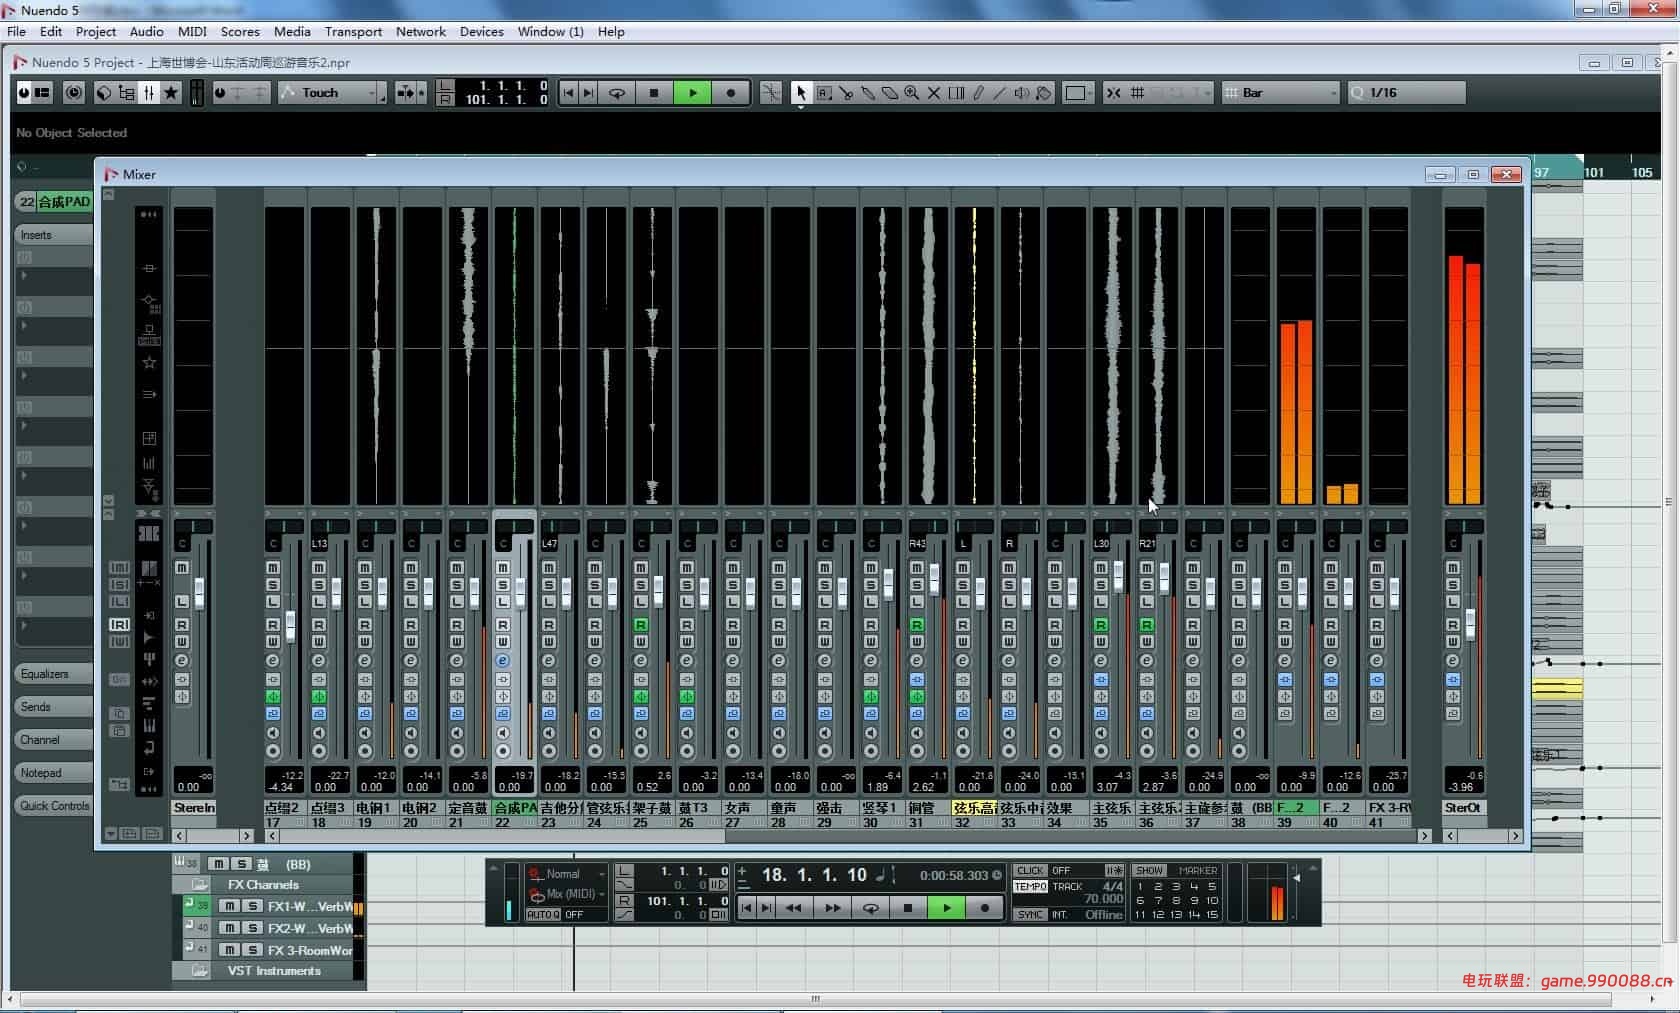Open the Devices menu
Viewport: 1680px width, 1013px height.
pyautogui.click(x=481, y=32)
